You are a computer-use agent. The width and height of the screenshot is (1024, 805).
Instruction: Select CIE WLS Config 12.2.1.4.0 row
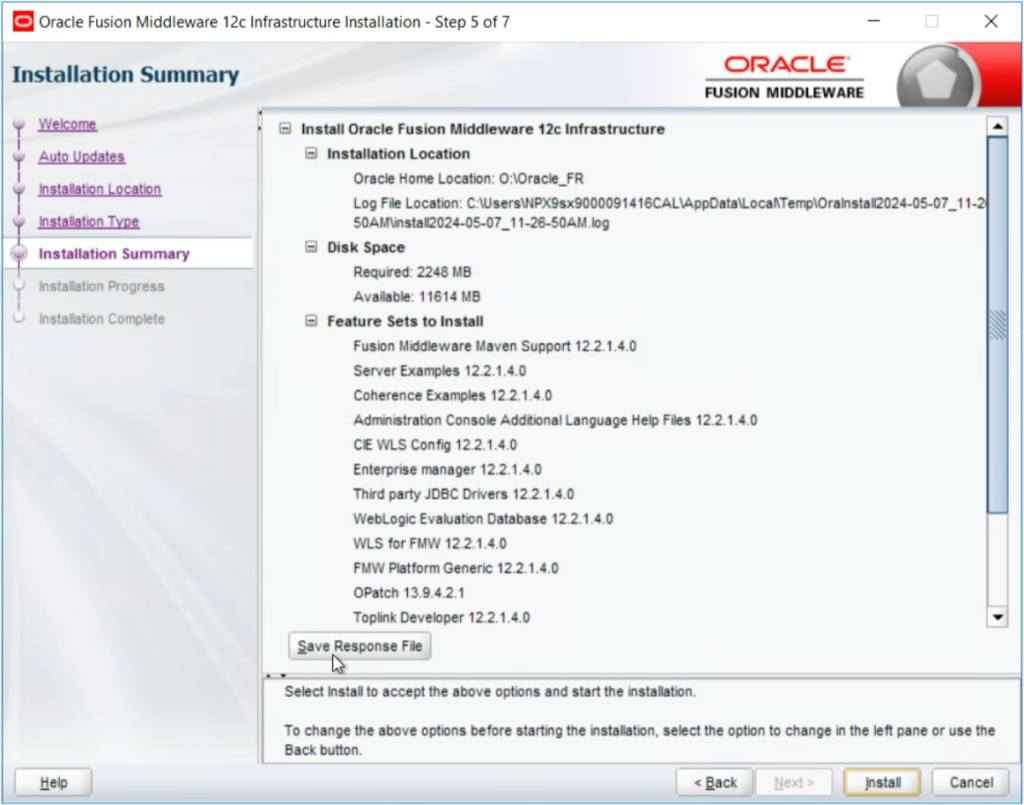tap(435, 445)
